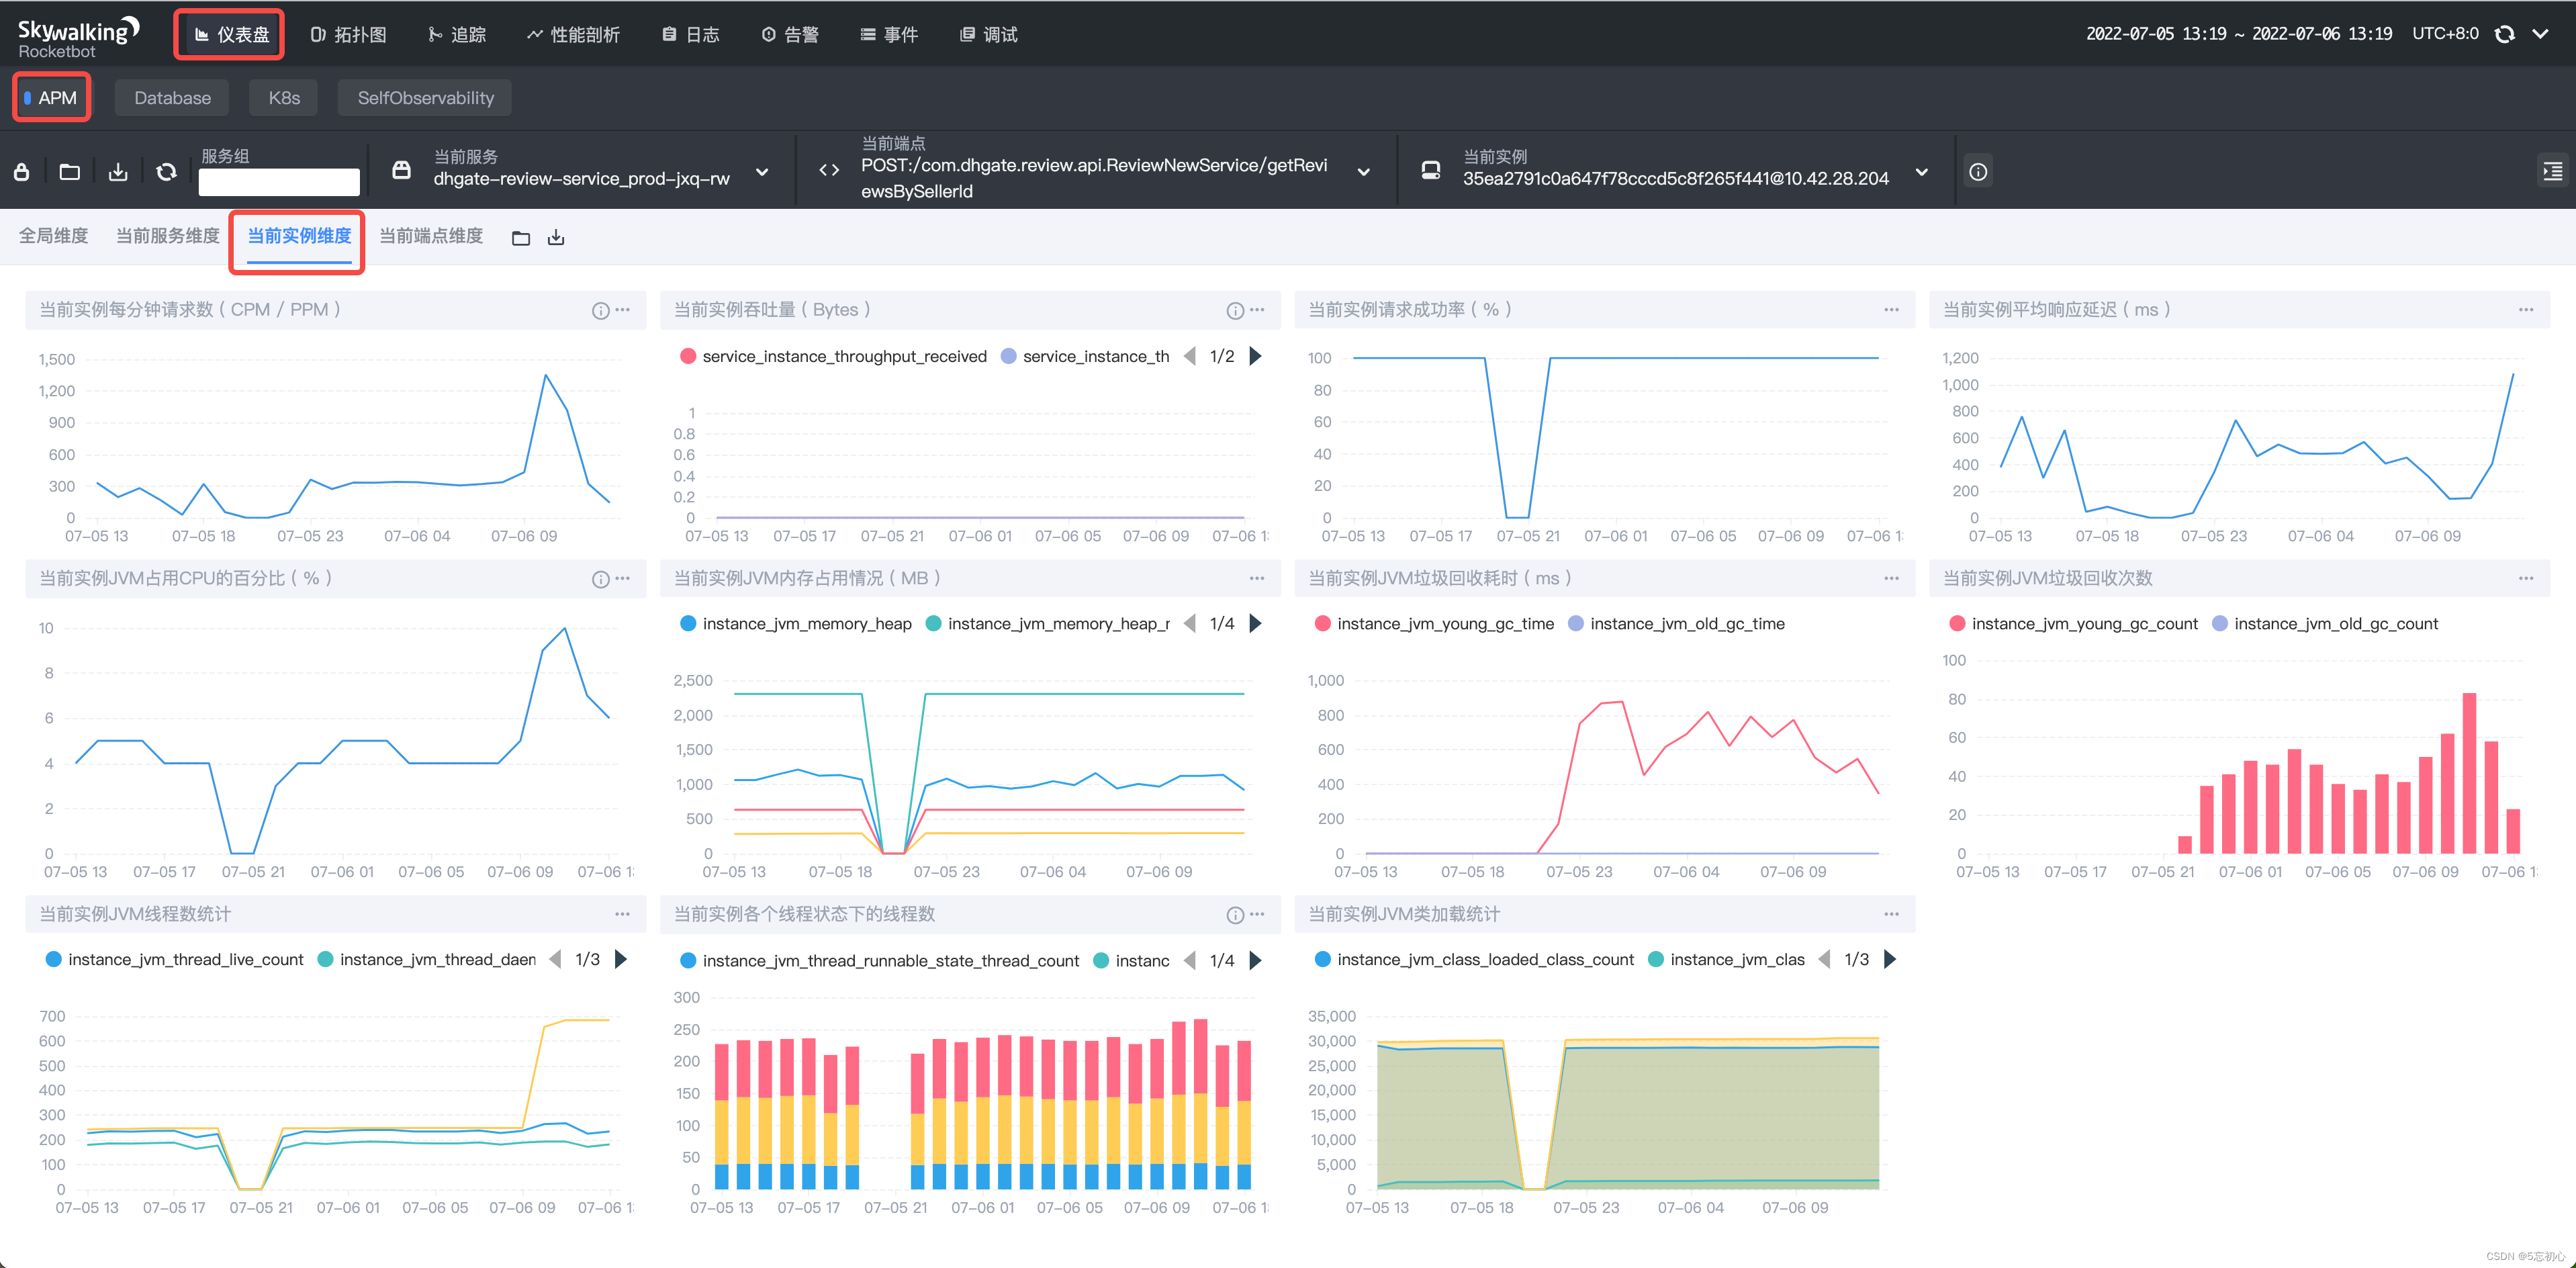Open more menu on 吞吐量 chart
The height and width of the screenshot is (1268, 2576).
pos(1258,310)
